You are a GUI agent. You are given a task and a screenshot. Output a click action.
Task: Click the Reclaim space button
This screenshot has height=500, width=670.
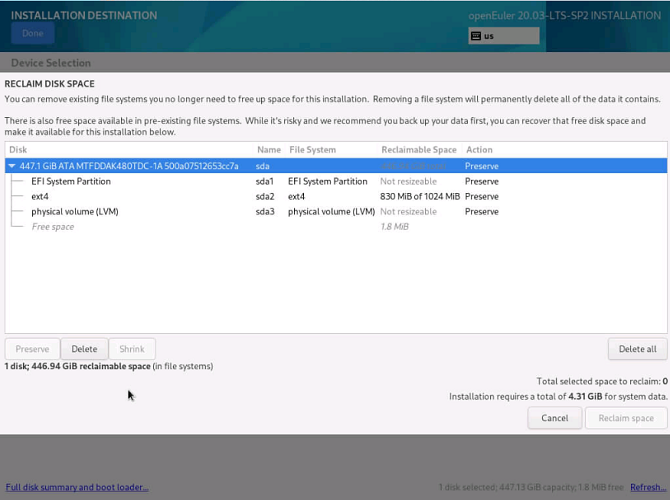click(626, 418)
